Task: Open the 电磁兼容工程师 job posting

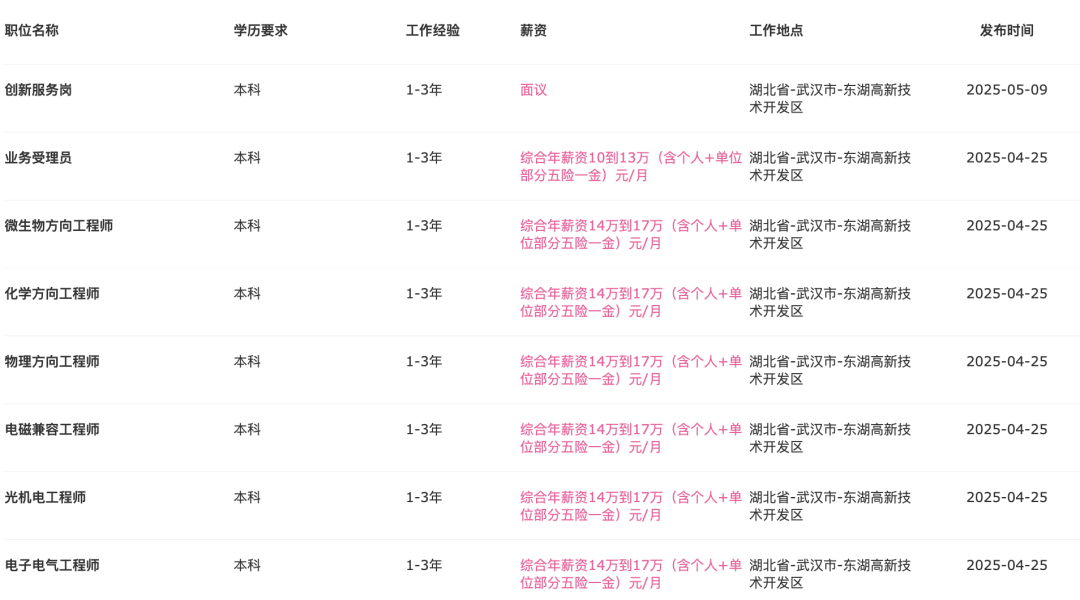Action: 52,429
